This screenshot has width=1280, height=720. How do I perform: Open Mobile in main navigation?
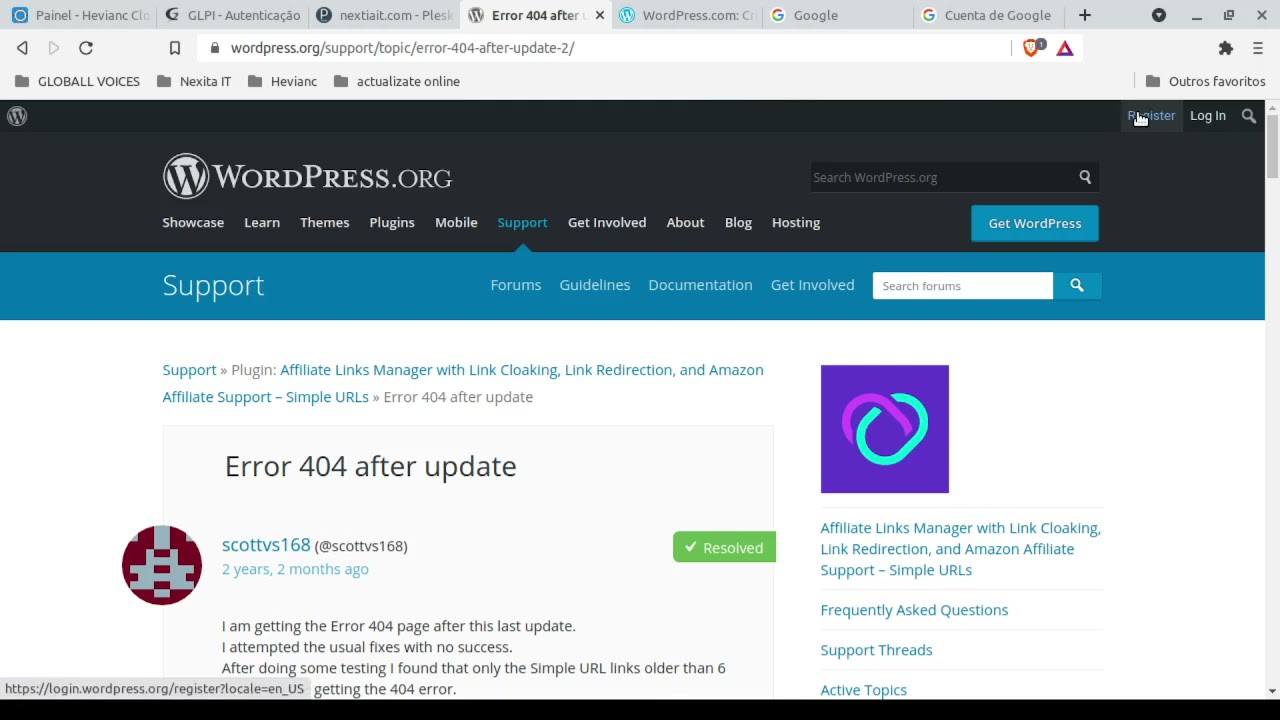[x=456, y=223]
